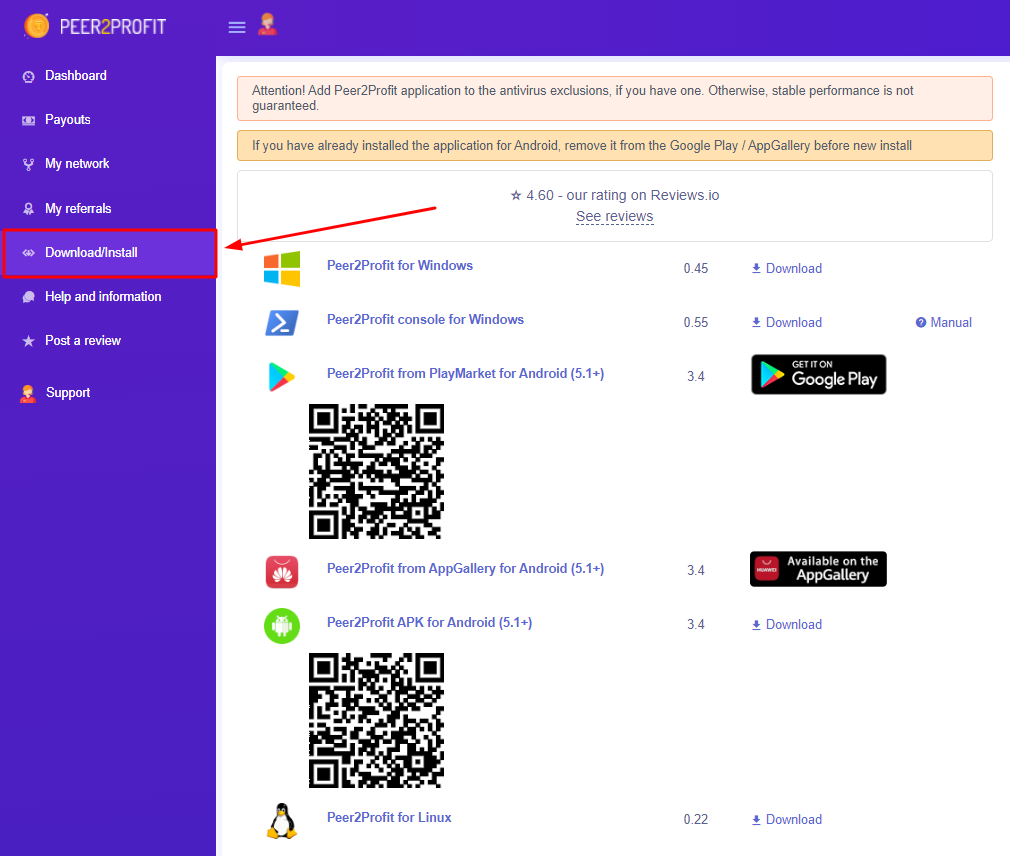Image resolution: width=1010 pixels, height=856 pixels.
Task: Open Peer2Profit for Linux link
Action: (389, 817)
